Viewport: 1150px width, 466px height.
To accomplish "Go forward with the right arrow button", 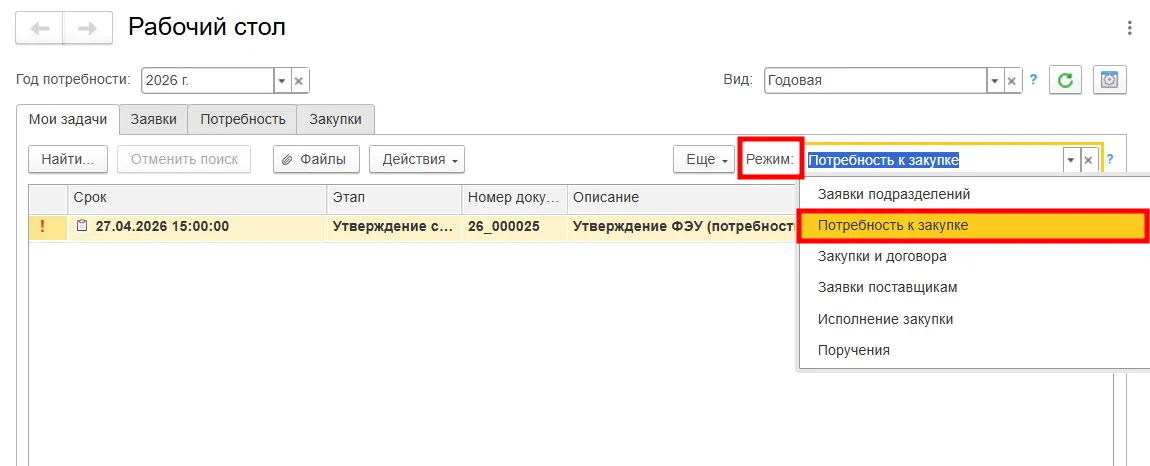I will (88, 29).
